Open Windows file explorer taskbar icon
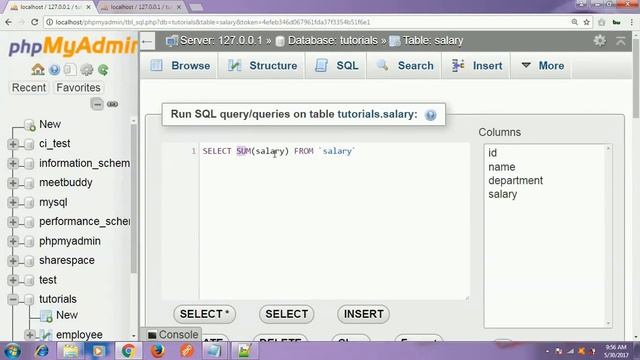 coord(70,351)
